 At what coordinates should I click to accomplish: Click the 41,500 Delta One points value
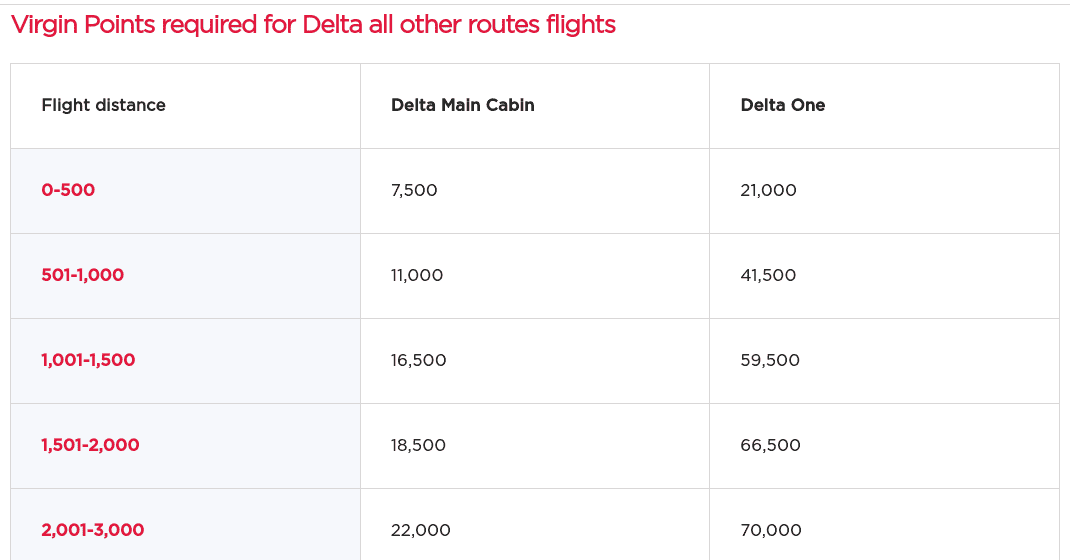pos(768,275)
